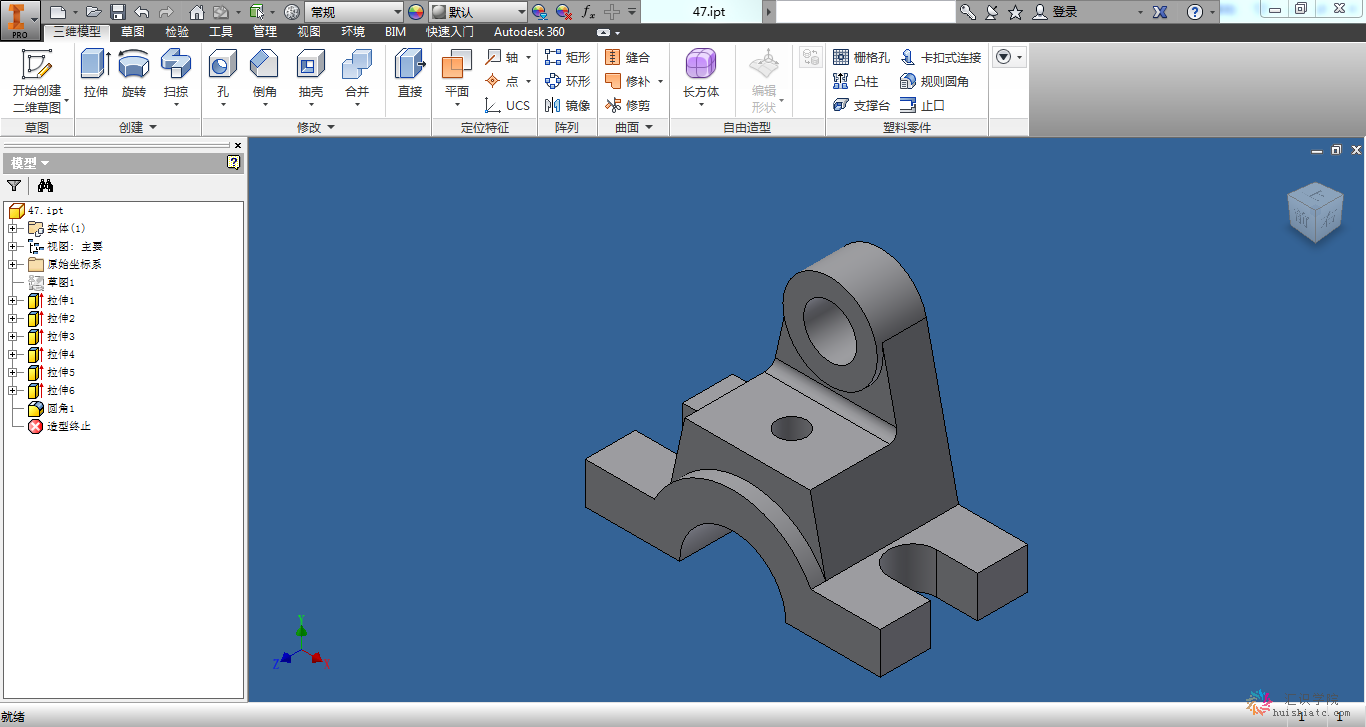Click the 点 work point tool
This screenshot has width=1366, height=727.
[507, 81]
